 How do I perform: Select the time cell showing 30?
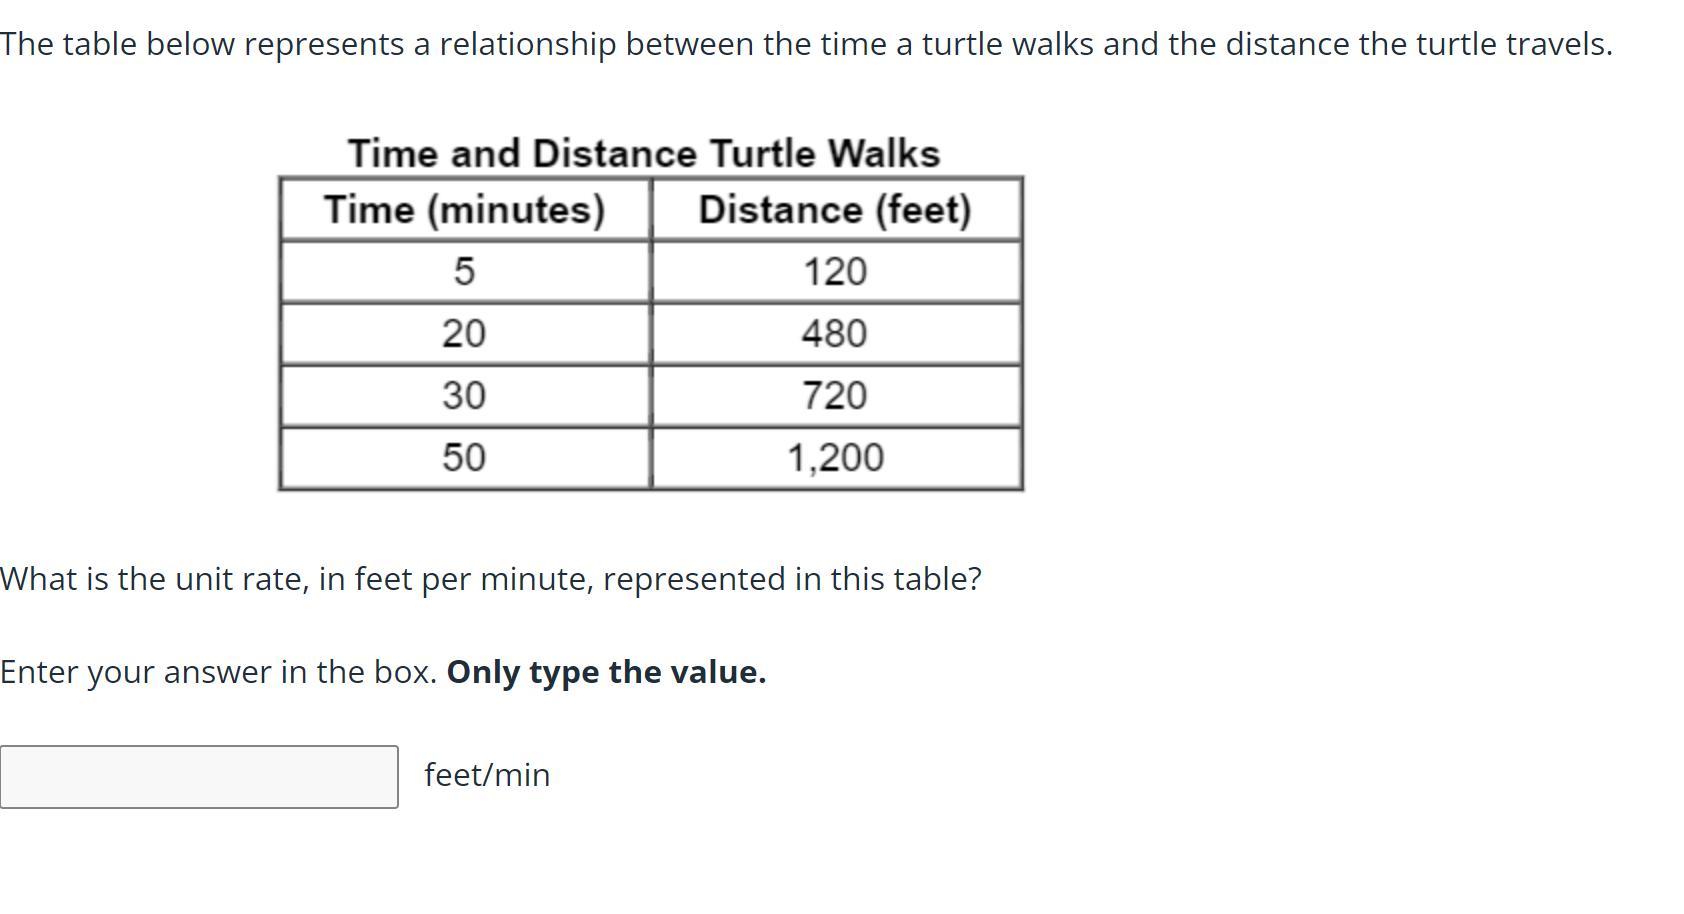pos(464,396)
